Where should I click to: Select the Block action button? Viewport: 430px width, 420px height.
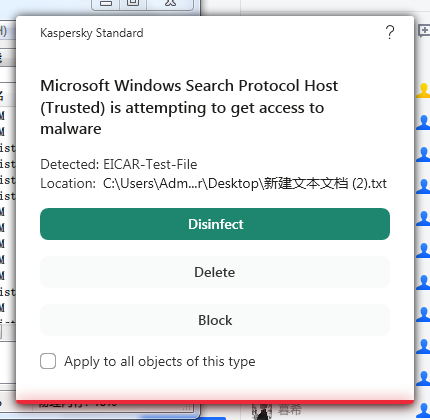coord(215,320)
